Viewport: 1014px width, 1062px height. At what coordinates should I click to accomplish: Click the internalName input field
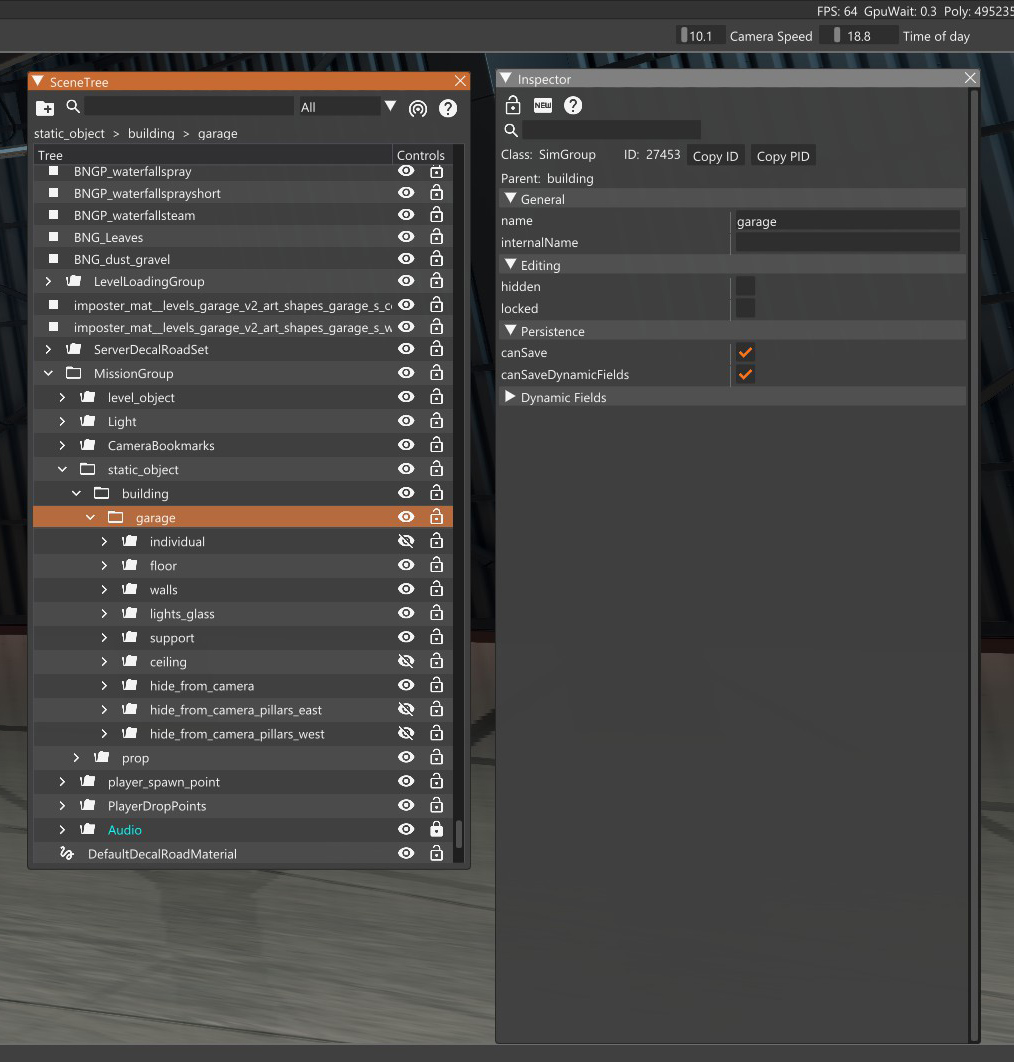coord(847,242)
